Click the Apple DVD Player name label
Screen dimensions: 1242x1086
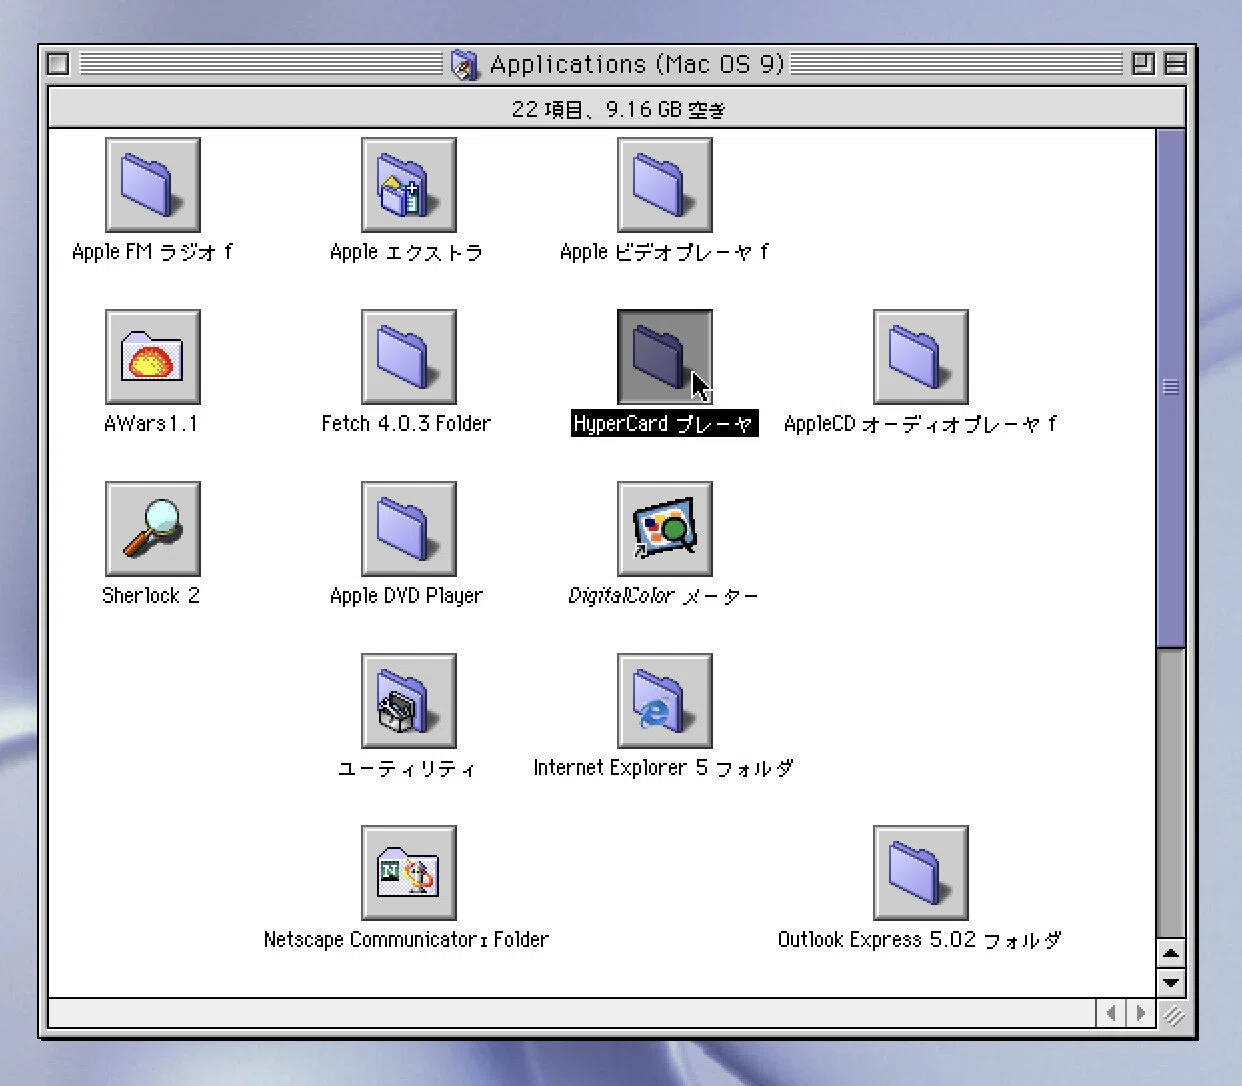(406, 596)
